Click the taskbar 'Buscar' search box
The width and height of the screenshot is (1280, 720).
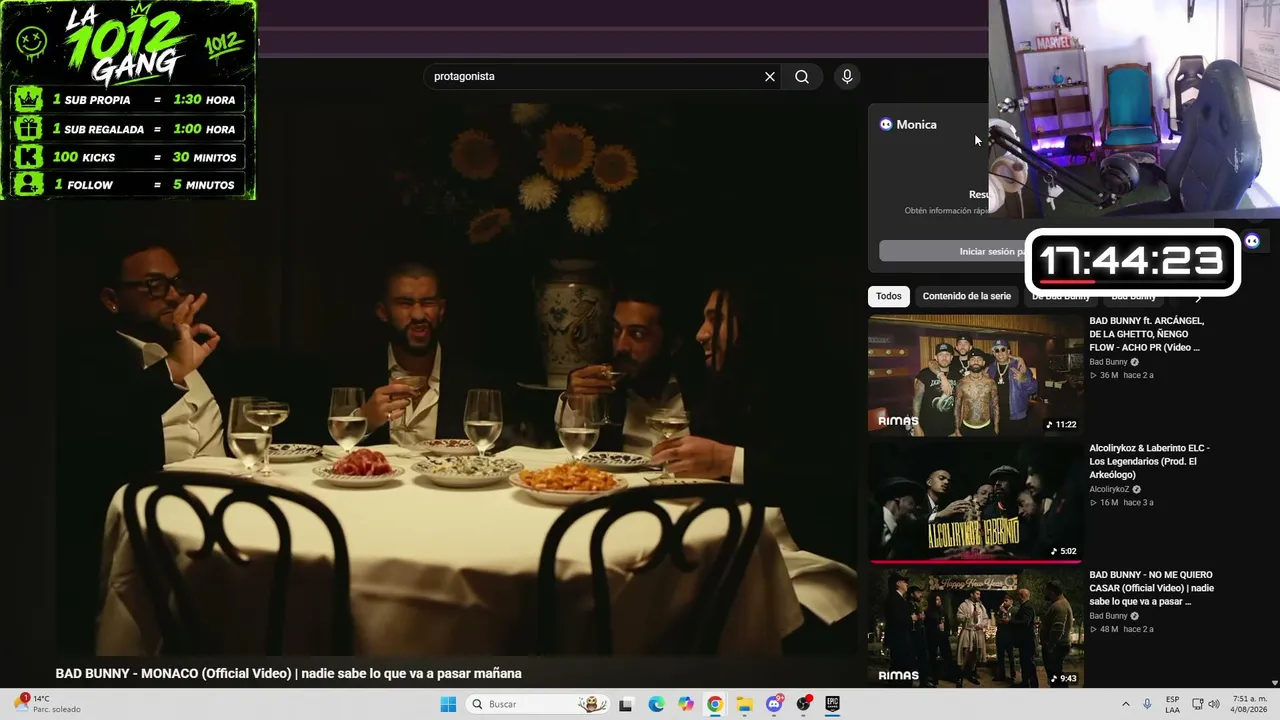538,704
